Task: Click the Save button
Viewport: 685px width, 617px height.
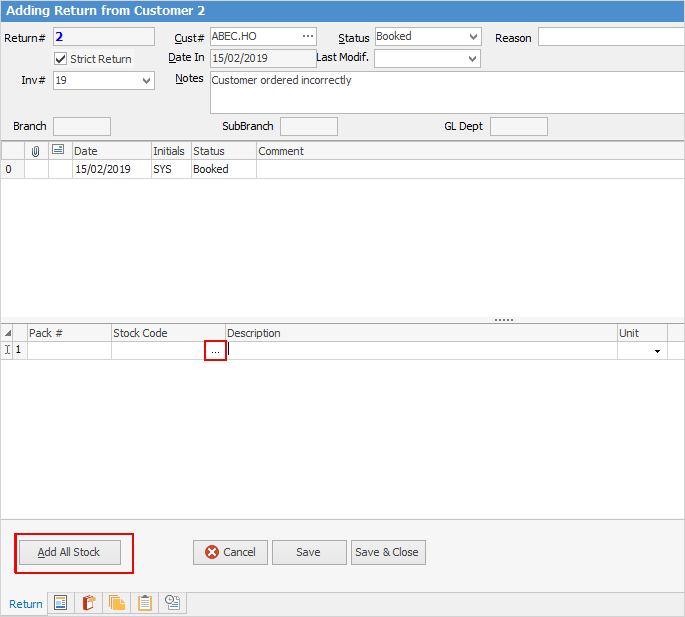Action: click(309, 552)
